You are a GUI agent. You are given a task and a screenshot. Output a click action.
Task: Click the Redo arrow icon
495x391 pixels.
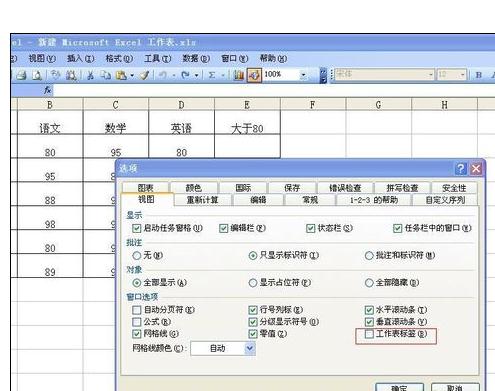(185, 75)
